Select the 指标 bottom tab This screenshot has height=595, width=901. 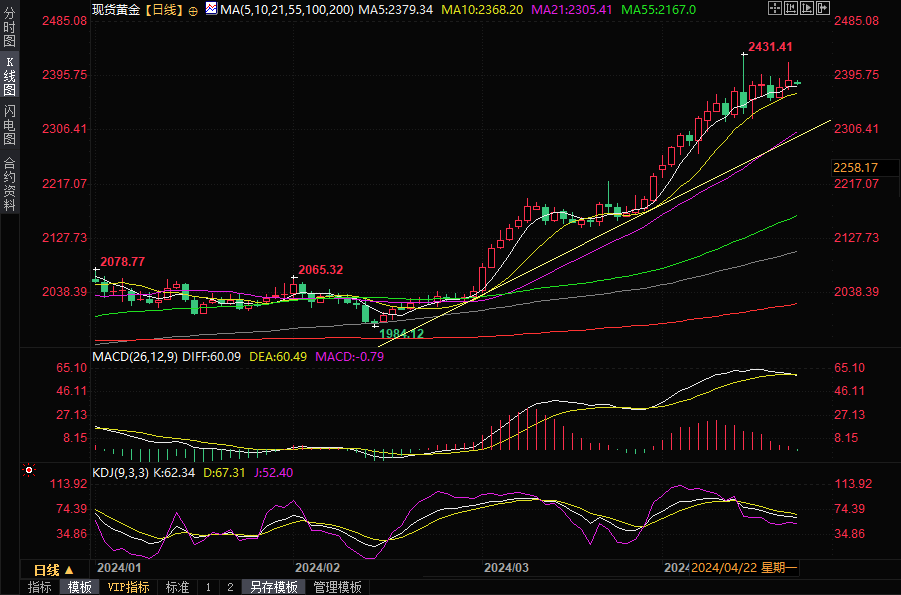40,587
